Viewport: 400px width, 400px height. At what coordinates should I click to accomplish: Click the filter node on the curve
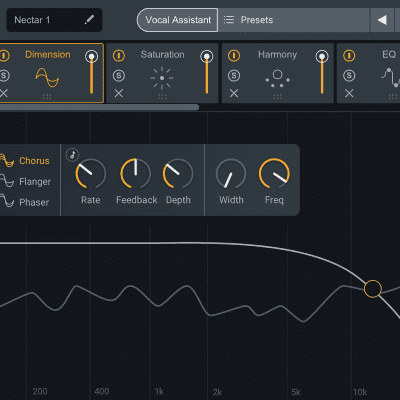tap(373, 289)
